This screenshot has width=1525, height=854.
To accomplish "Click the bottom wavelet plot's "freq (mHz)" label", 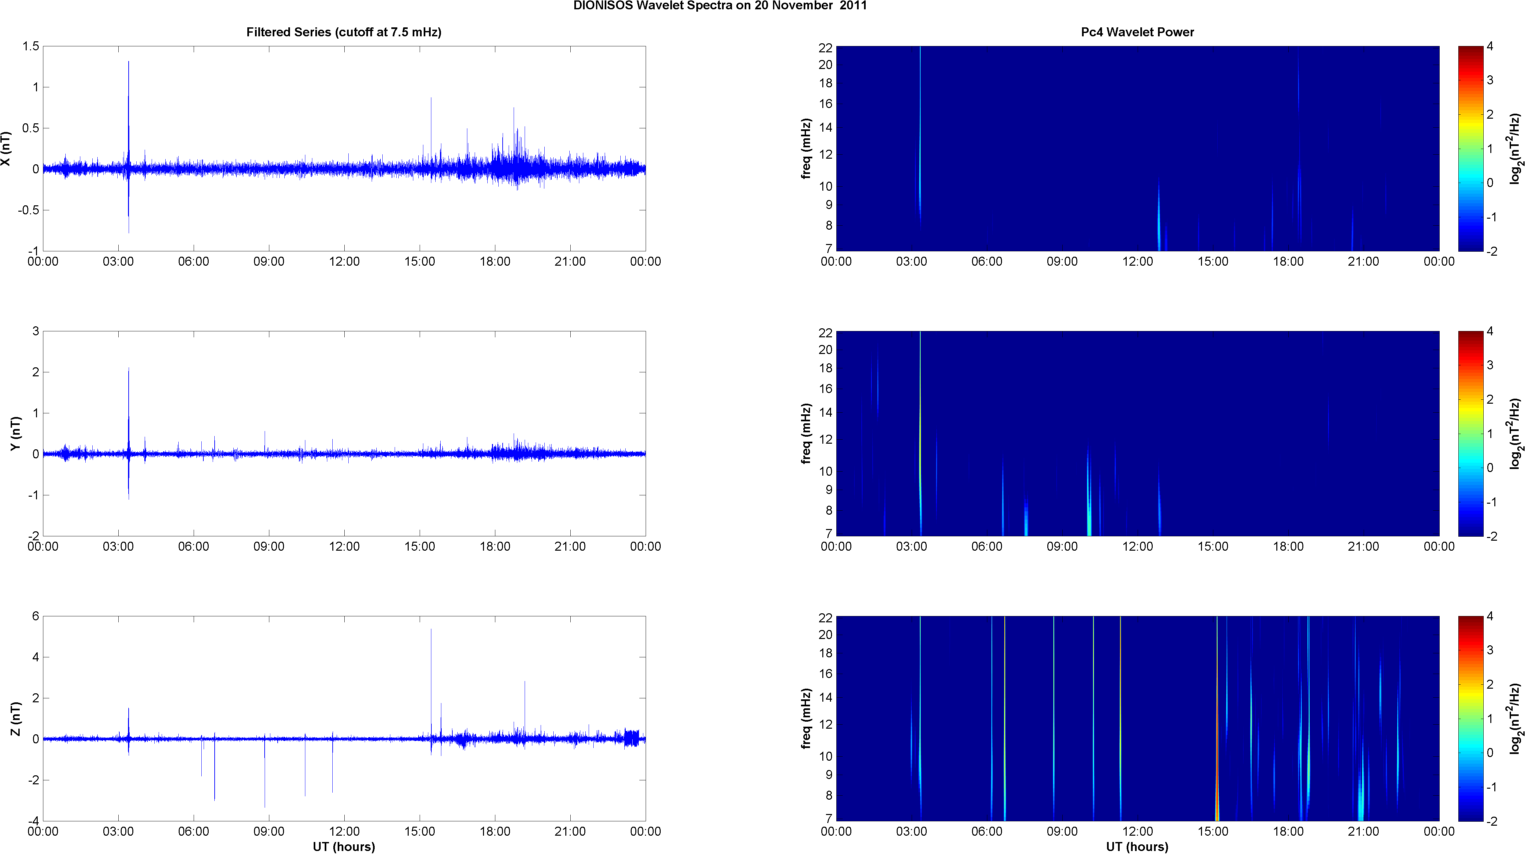I will [806, 719].
